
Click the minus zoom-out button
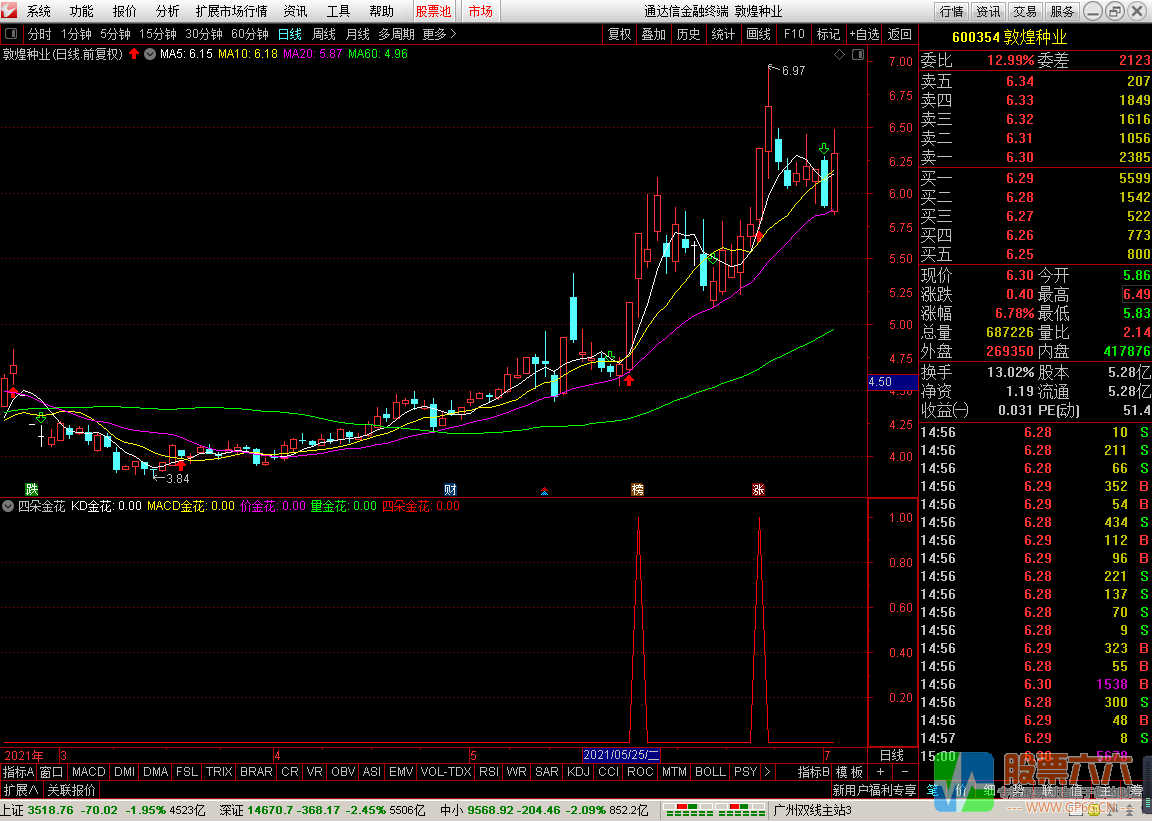(x=904, y=771)
